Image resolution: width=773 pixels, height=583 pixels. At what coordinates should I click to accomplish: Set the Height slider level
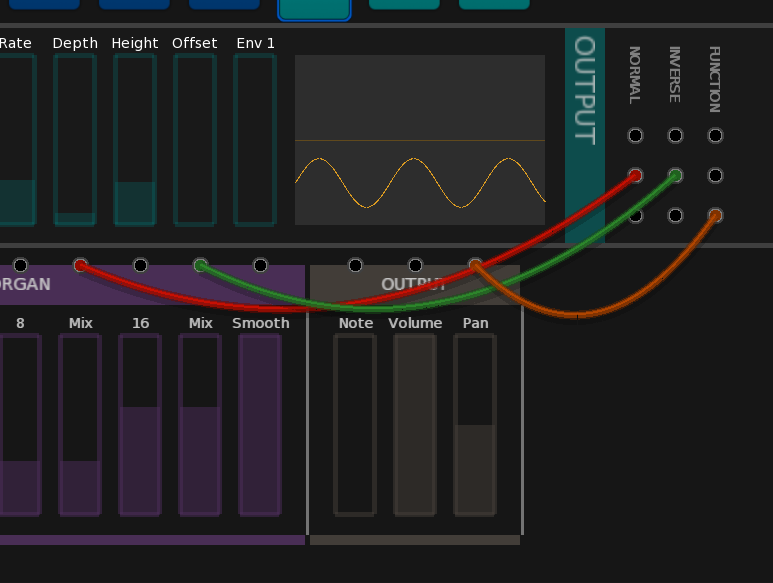[135, 140]
